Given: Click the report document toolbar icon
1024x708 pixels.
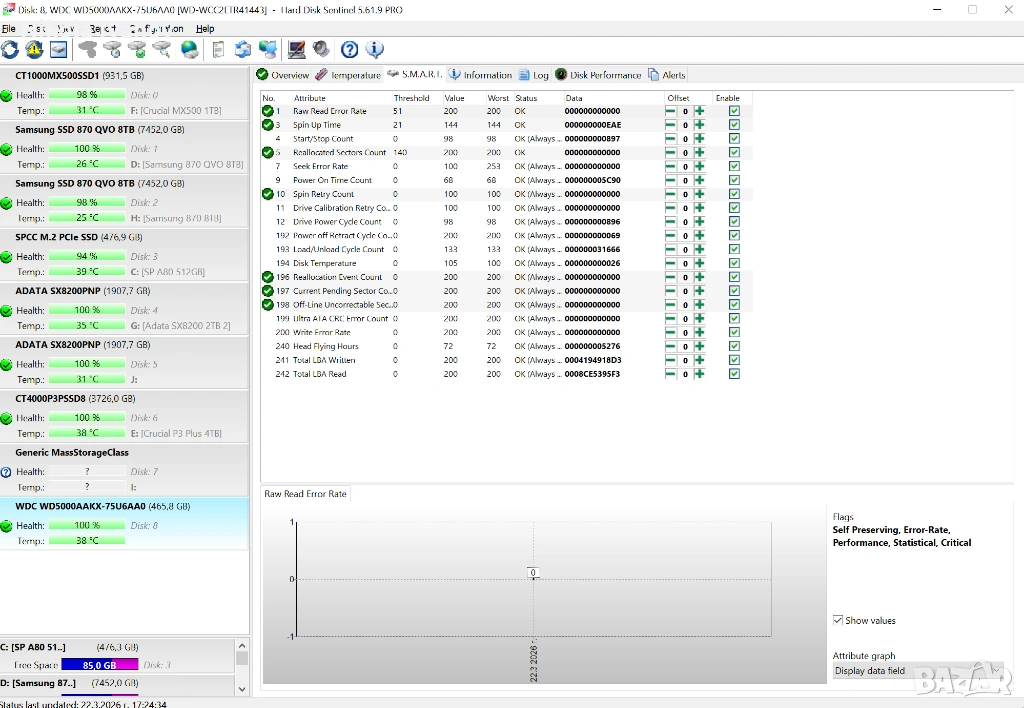Looking at the screenshot, I should click(219, 49).
